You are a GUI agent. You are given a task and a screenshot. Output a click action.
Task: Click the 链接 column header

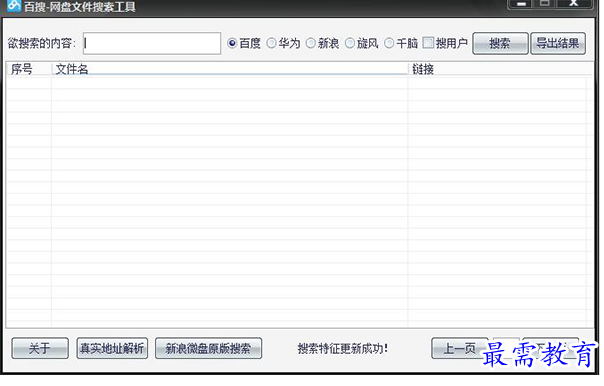click(500, 69)
